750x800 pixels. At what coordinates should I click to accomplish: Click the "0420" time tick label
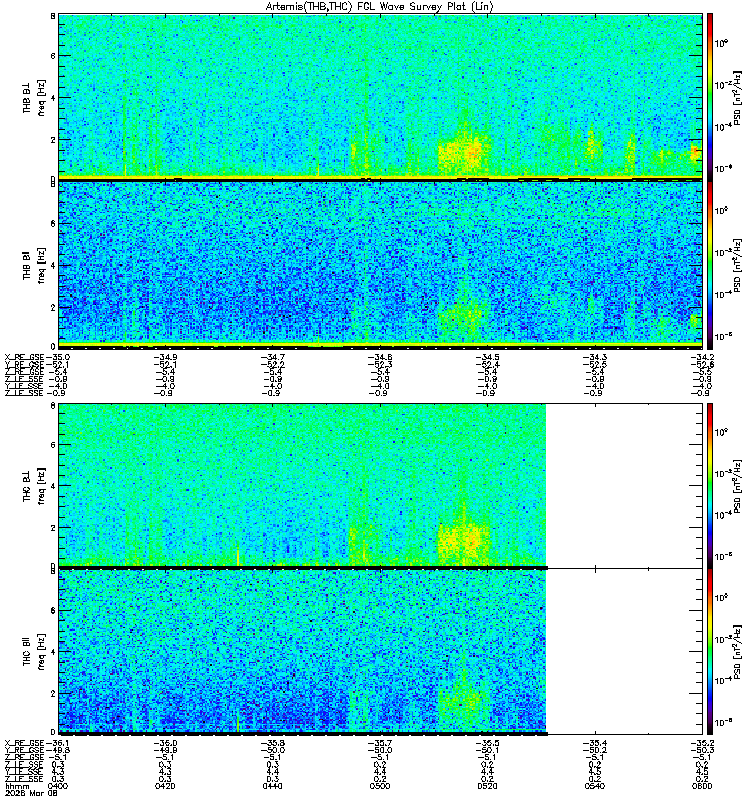(165, 786)
